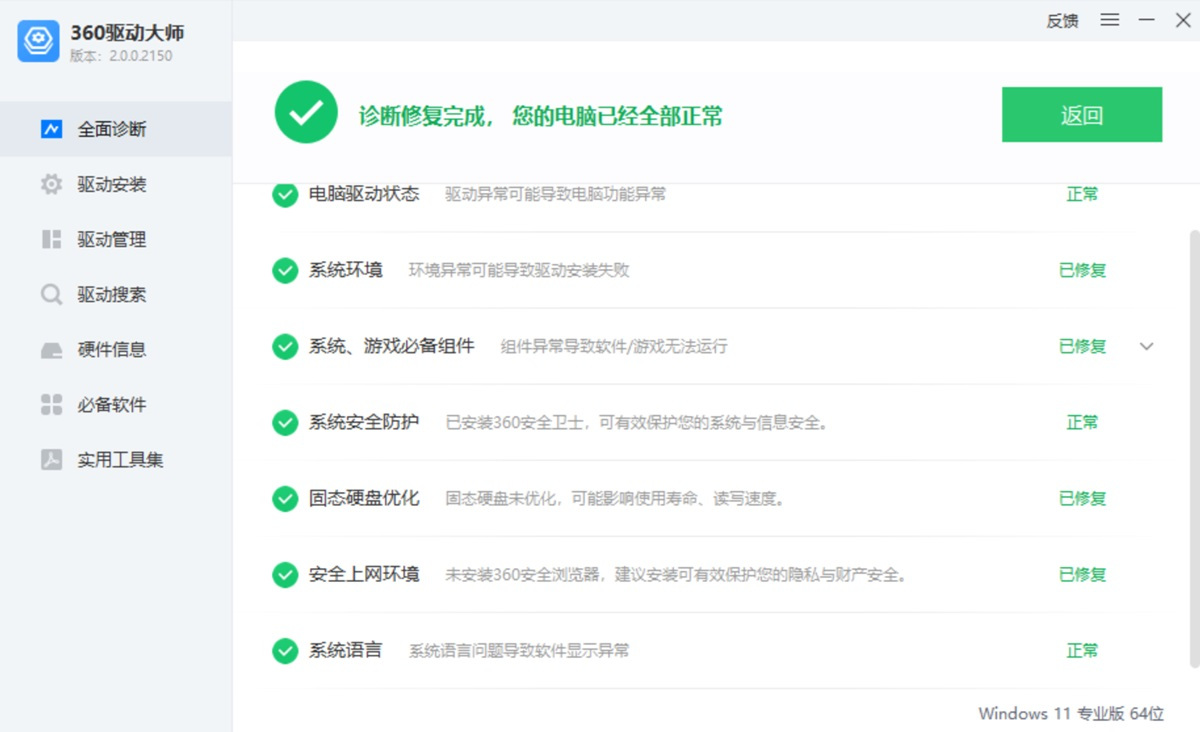Click the 已修复 status for 固态硬盘优化
Image resolution: width=1200 pixels, height=732 pixels.
[1082, 499]
